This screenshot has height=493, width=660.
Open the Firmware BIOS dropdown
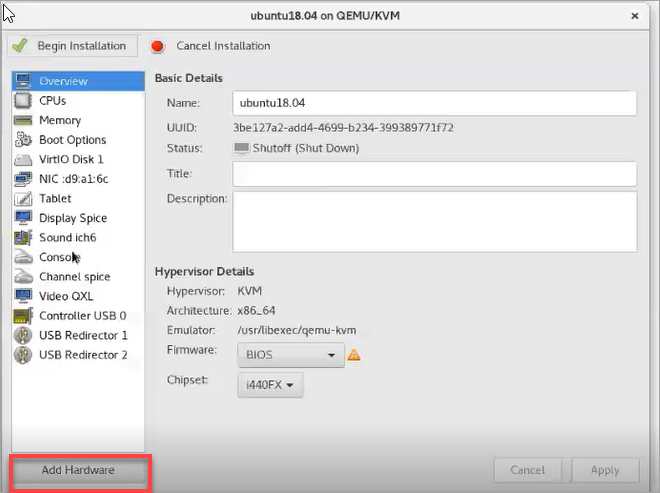point(290,355)
